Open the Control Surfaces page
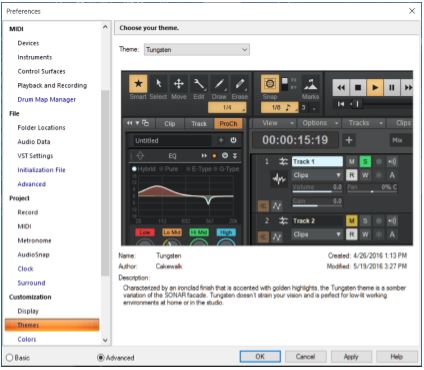The height and width of the screenshot is (370, 424). 41,71
